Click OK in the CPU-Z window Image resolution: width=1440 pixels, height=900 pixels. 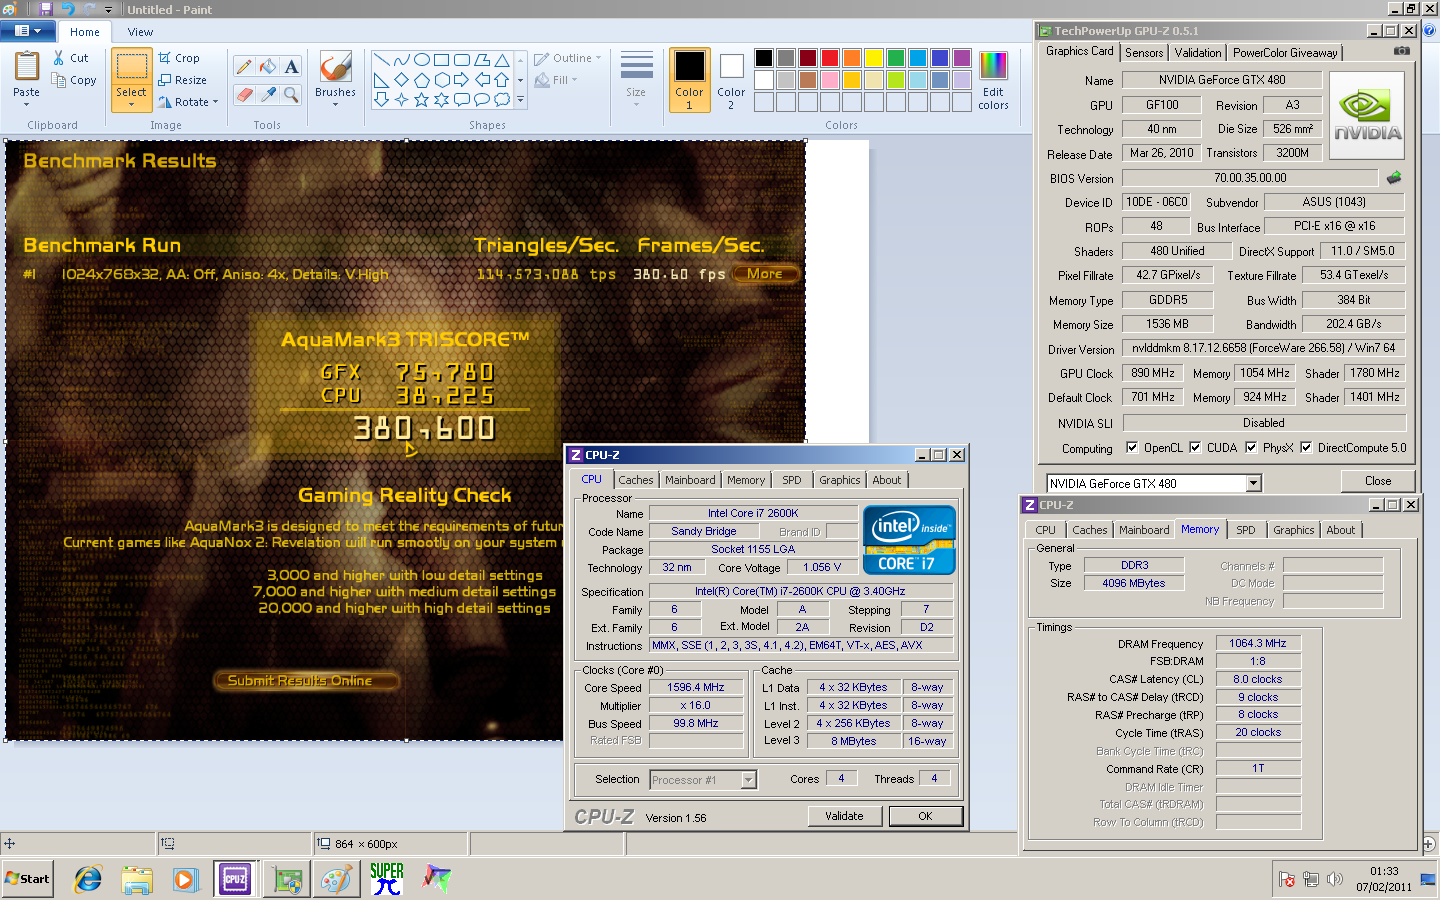click(x=925, y=816)
